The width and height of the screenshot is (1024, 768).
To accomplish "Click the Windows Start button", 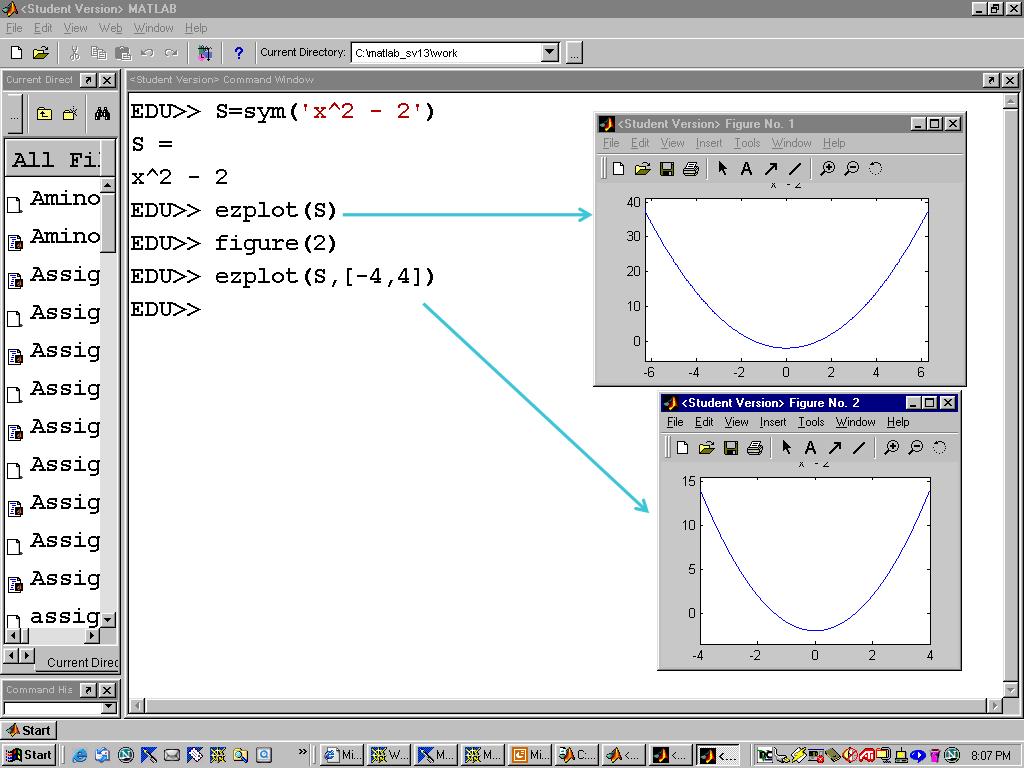I will click(29, 755).
